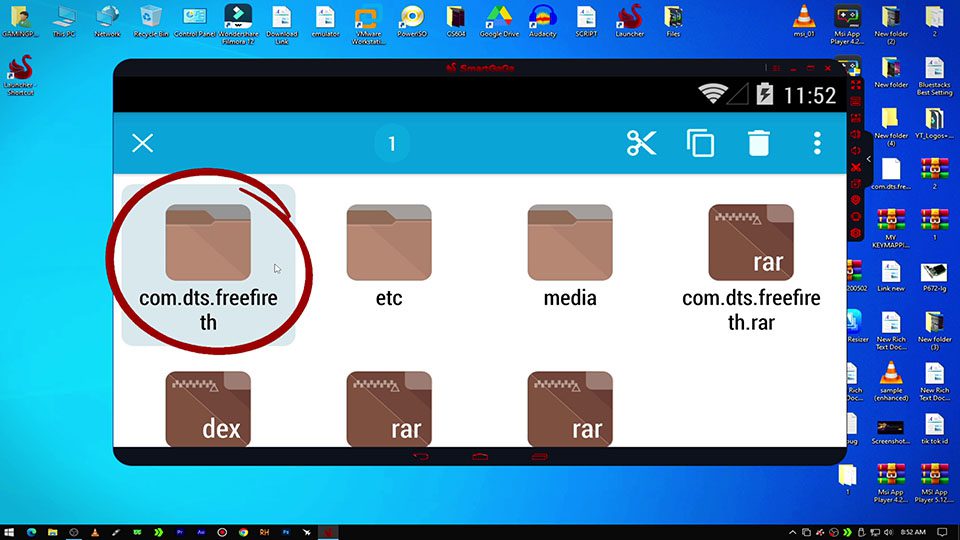Open Recycle Bin on desktop

(x=151, y=21)
